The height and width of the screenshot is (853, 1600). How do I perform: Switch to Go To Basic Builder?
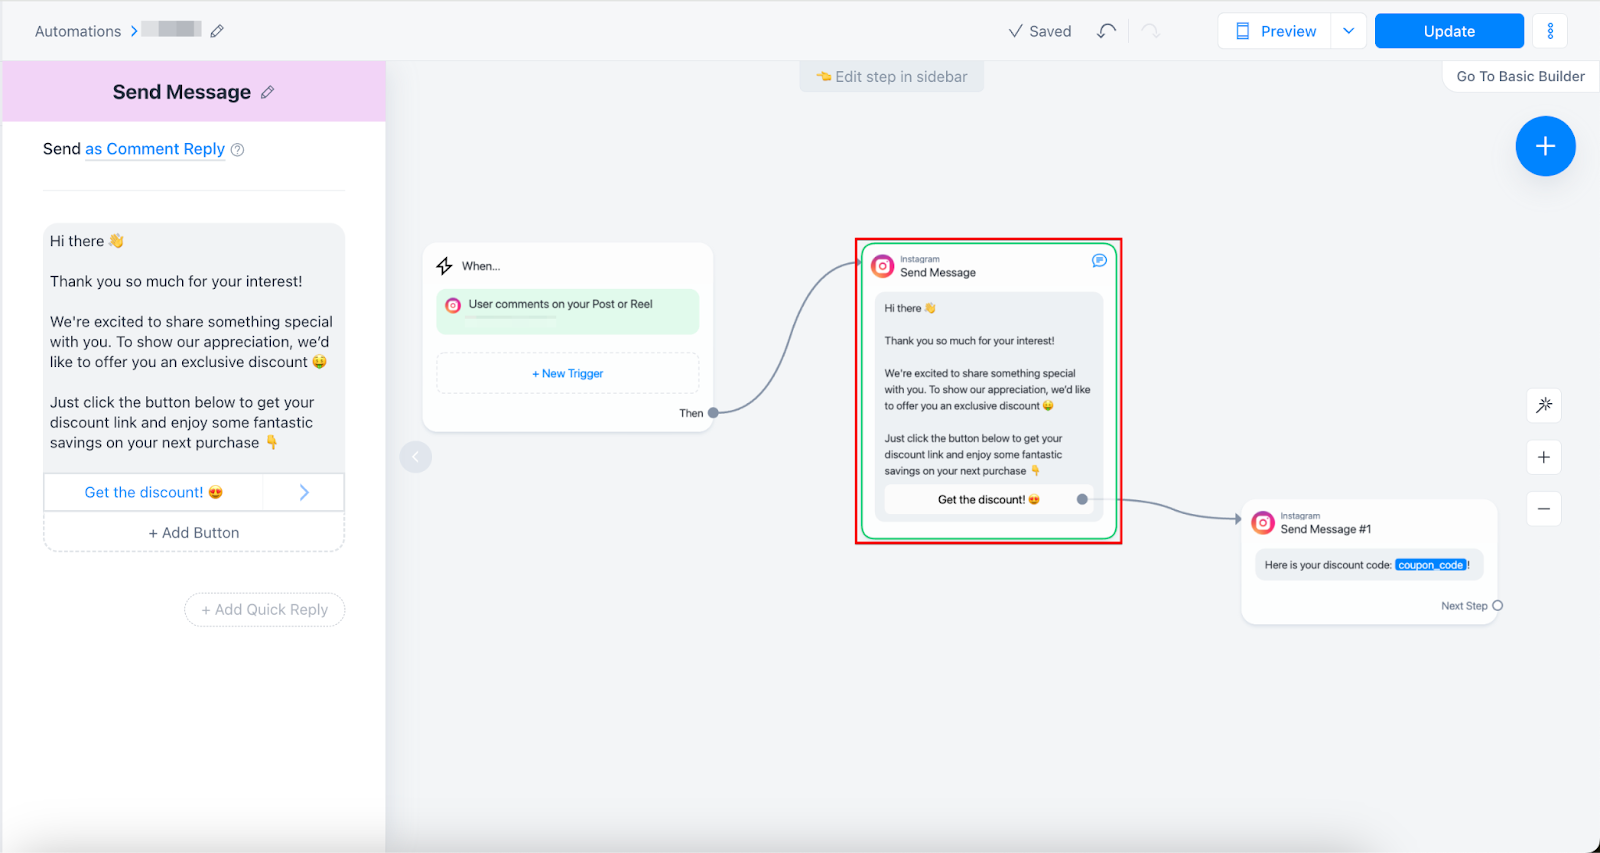pyautogui.click(x=1520, y=76)
